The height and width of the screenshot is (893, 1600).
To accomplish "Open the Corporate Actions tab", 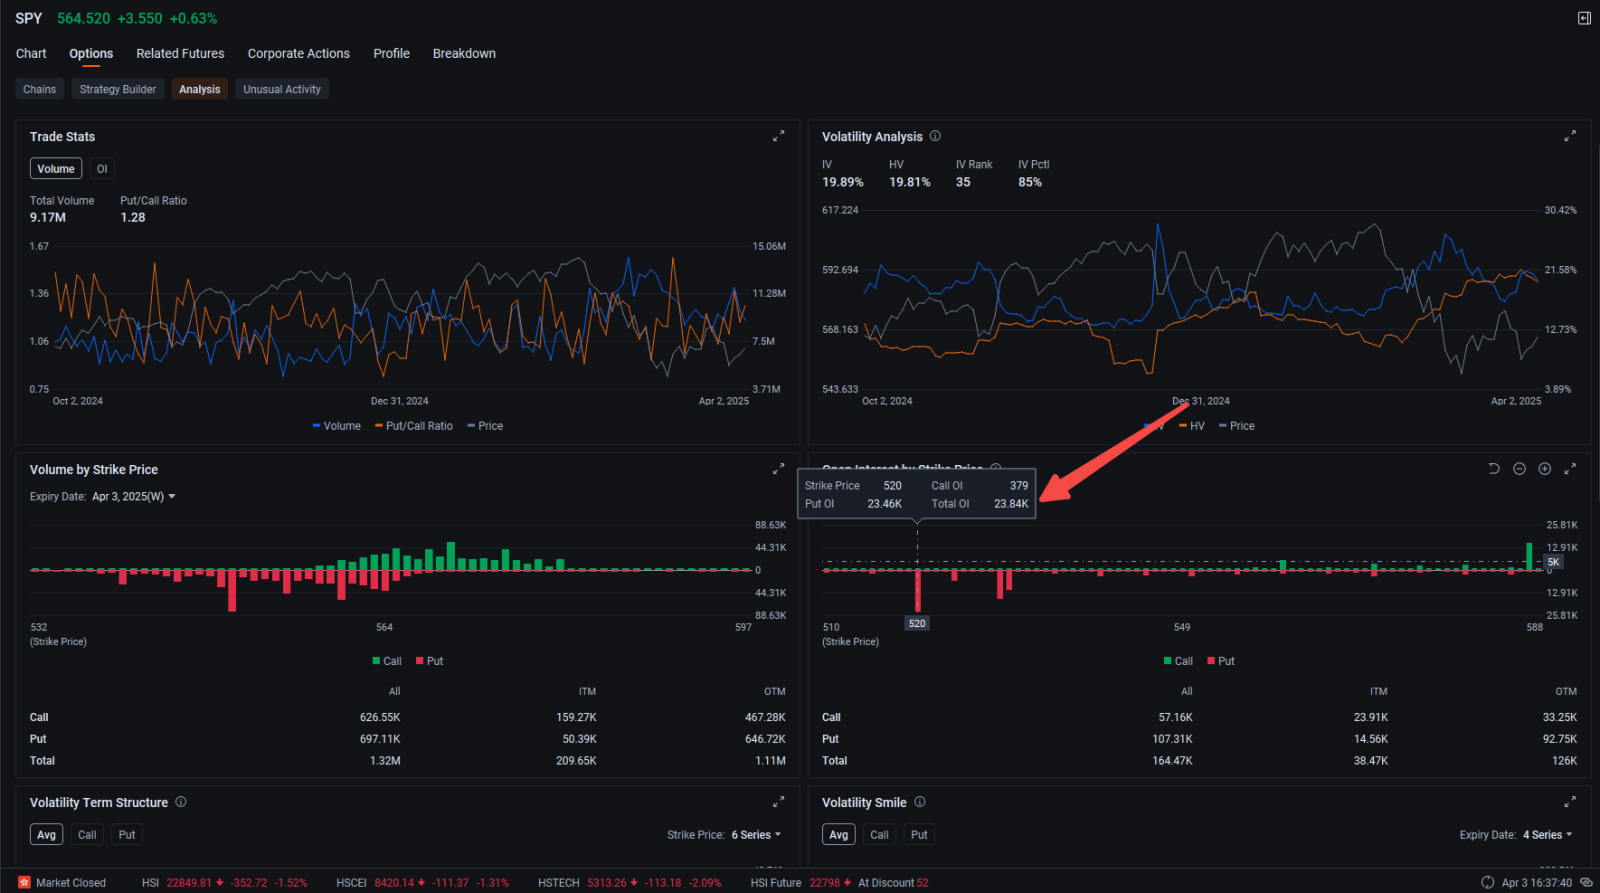I will (x=299, y=54).
